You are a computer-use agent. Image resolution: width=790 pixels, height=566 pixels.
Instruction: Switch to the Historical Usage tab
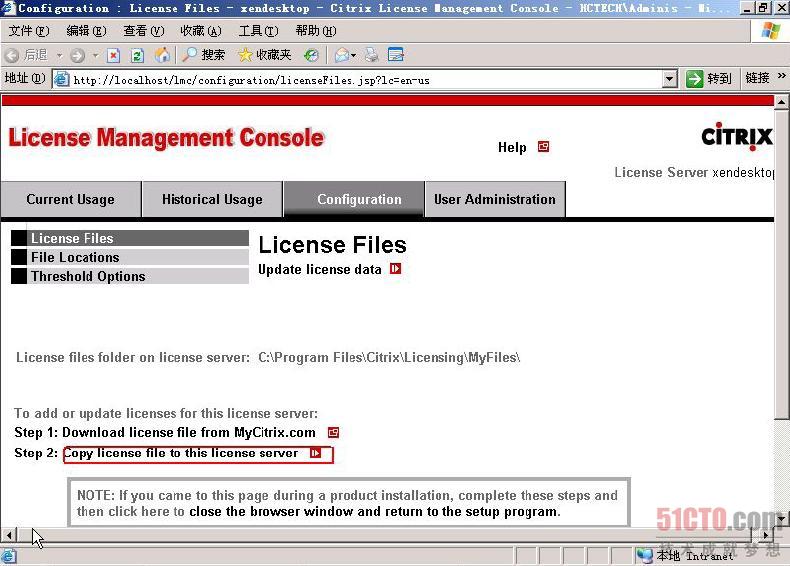[x=212, y=200]
